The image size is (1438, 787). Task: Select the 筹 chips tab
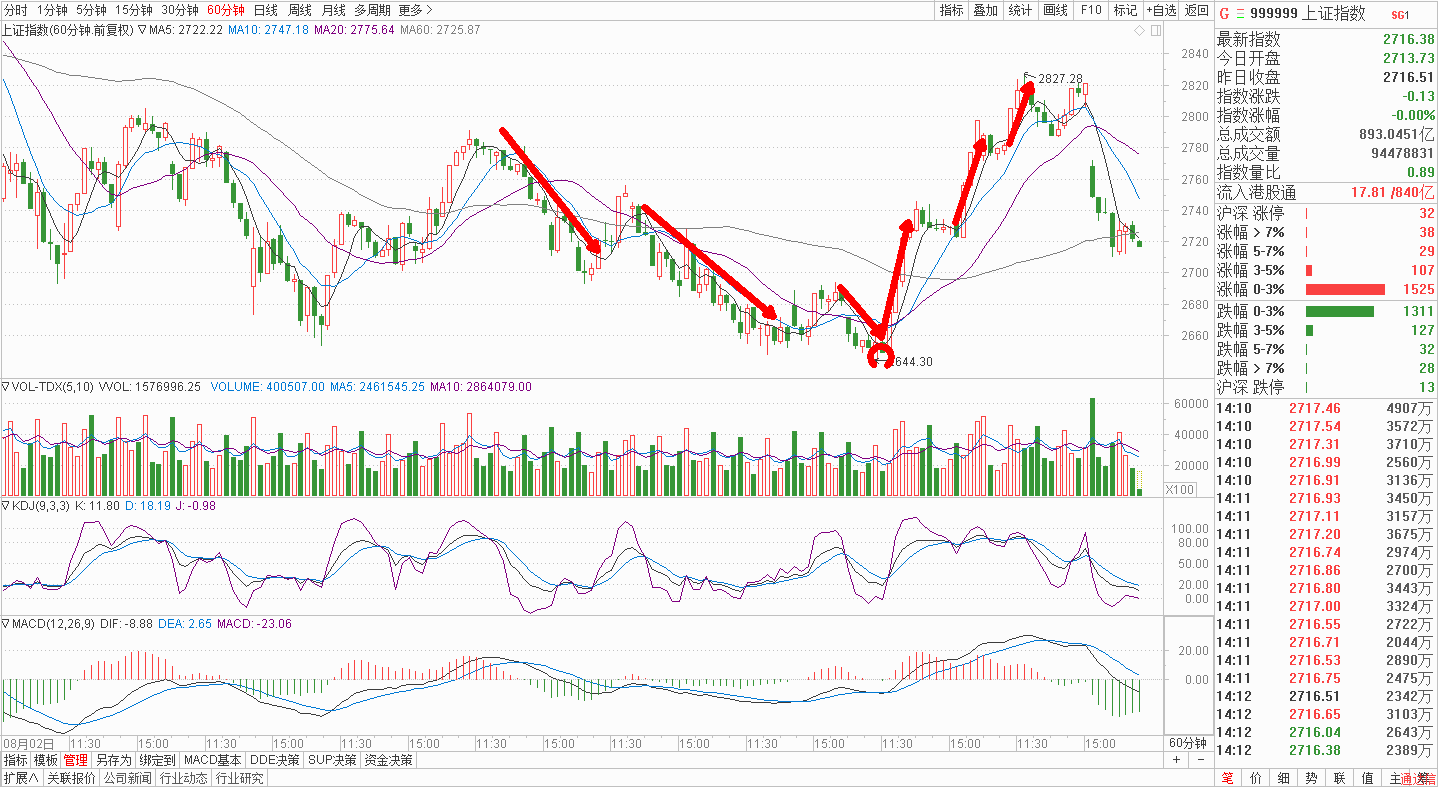1423,778
